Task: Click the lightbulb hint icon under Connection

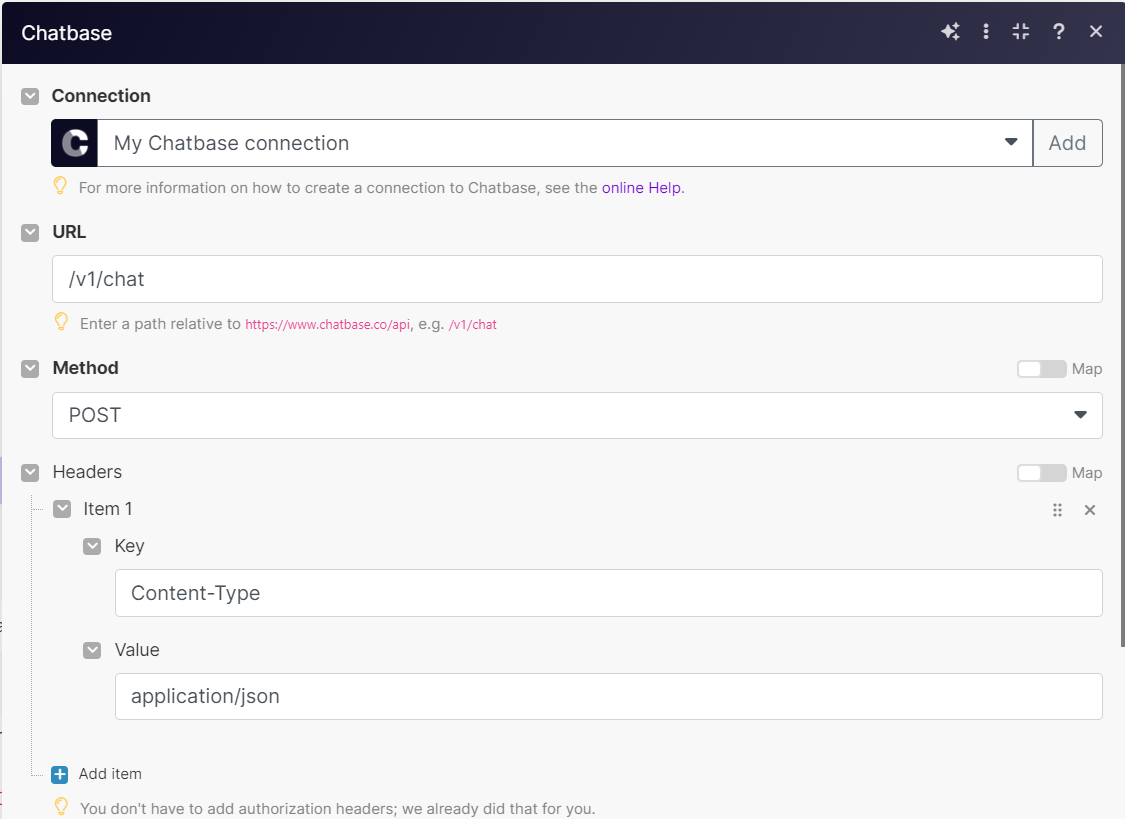Action: pos(61,186)
